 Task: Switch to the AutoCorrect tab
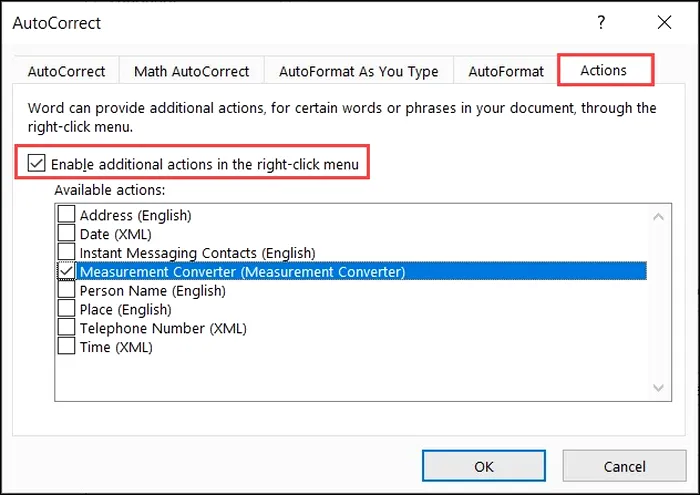[x=66, y=72]
